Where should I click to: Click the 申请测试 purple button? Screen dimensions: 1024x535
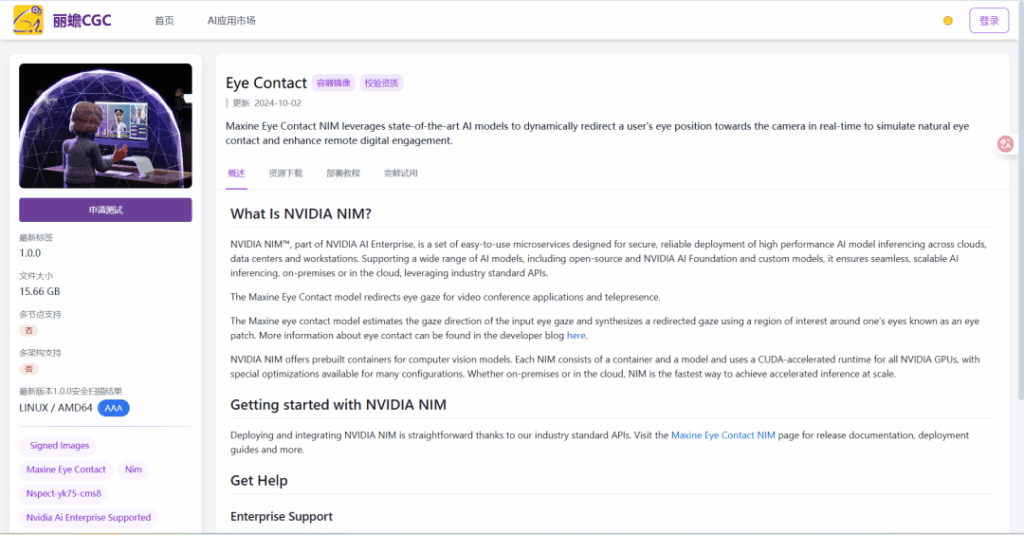pos(106,210)
